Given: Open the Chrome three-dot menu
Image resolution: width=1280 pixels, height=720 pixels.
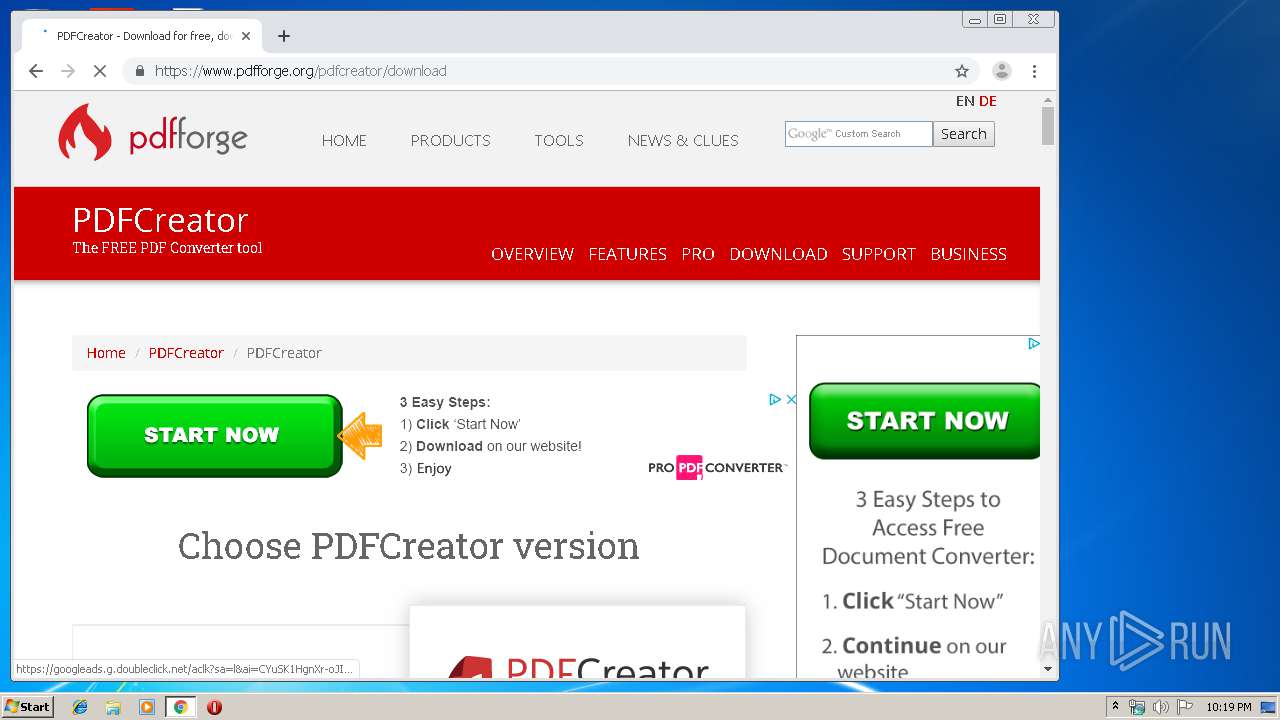Looking at the screenshot, I should click(1034, 71).
